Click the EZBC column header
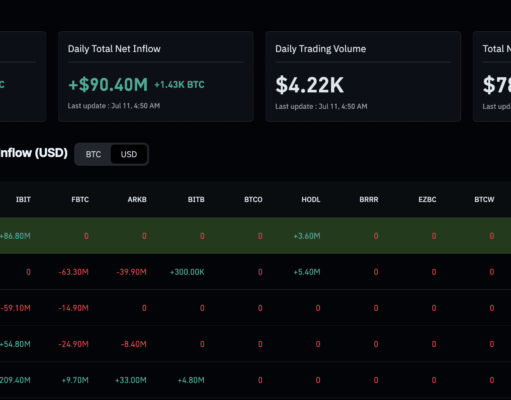This screenshot has height=400, width=511. click(427, 199)
